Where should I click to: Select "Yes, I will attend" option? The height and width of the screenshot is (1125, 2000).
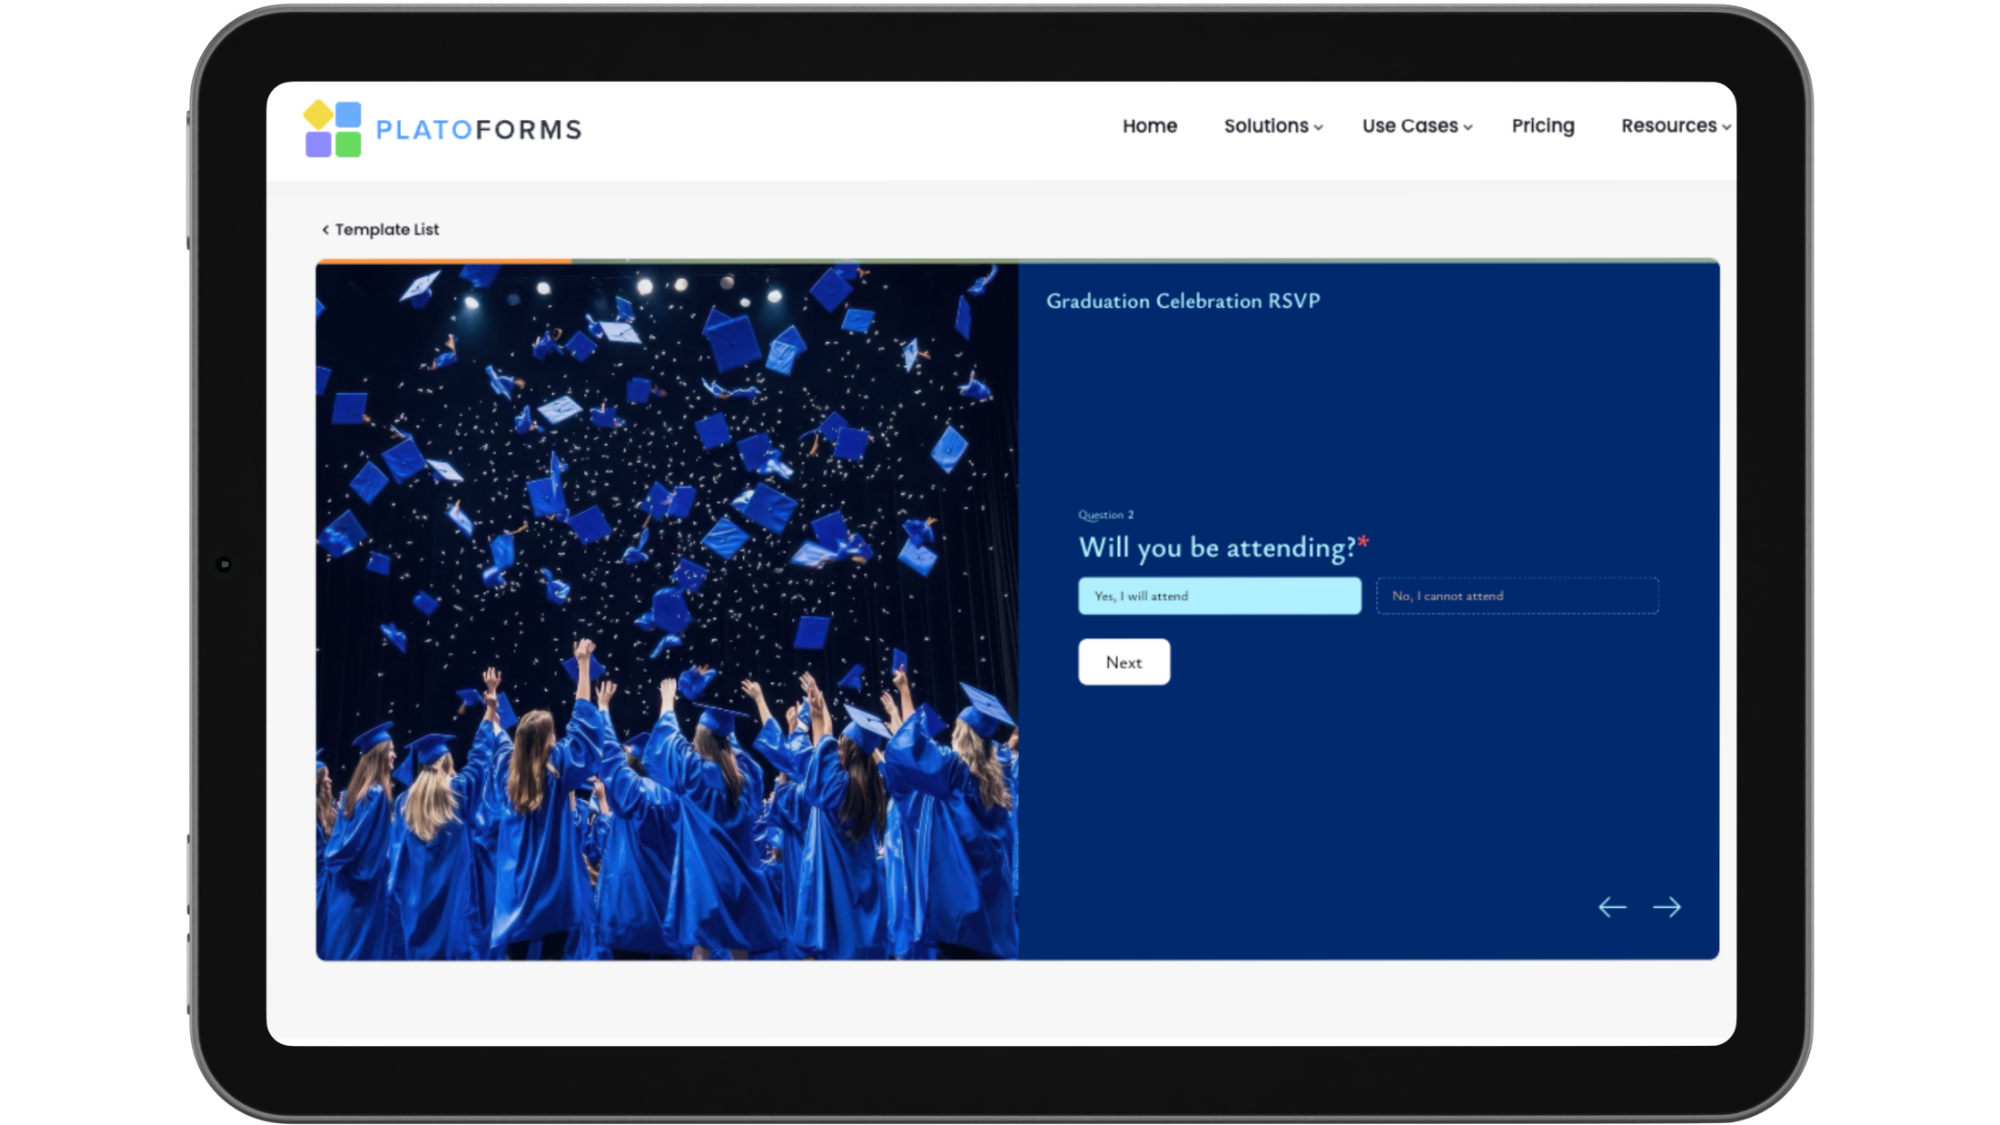pyautogui.click(x=1219, y=596)
